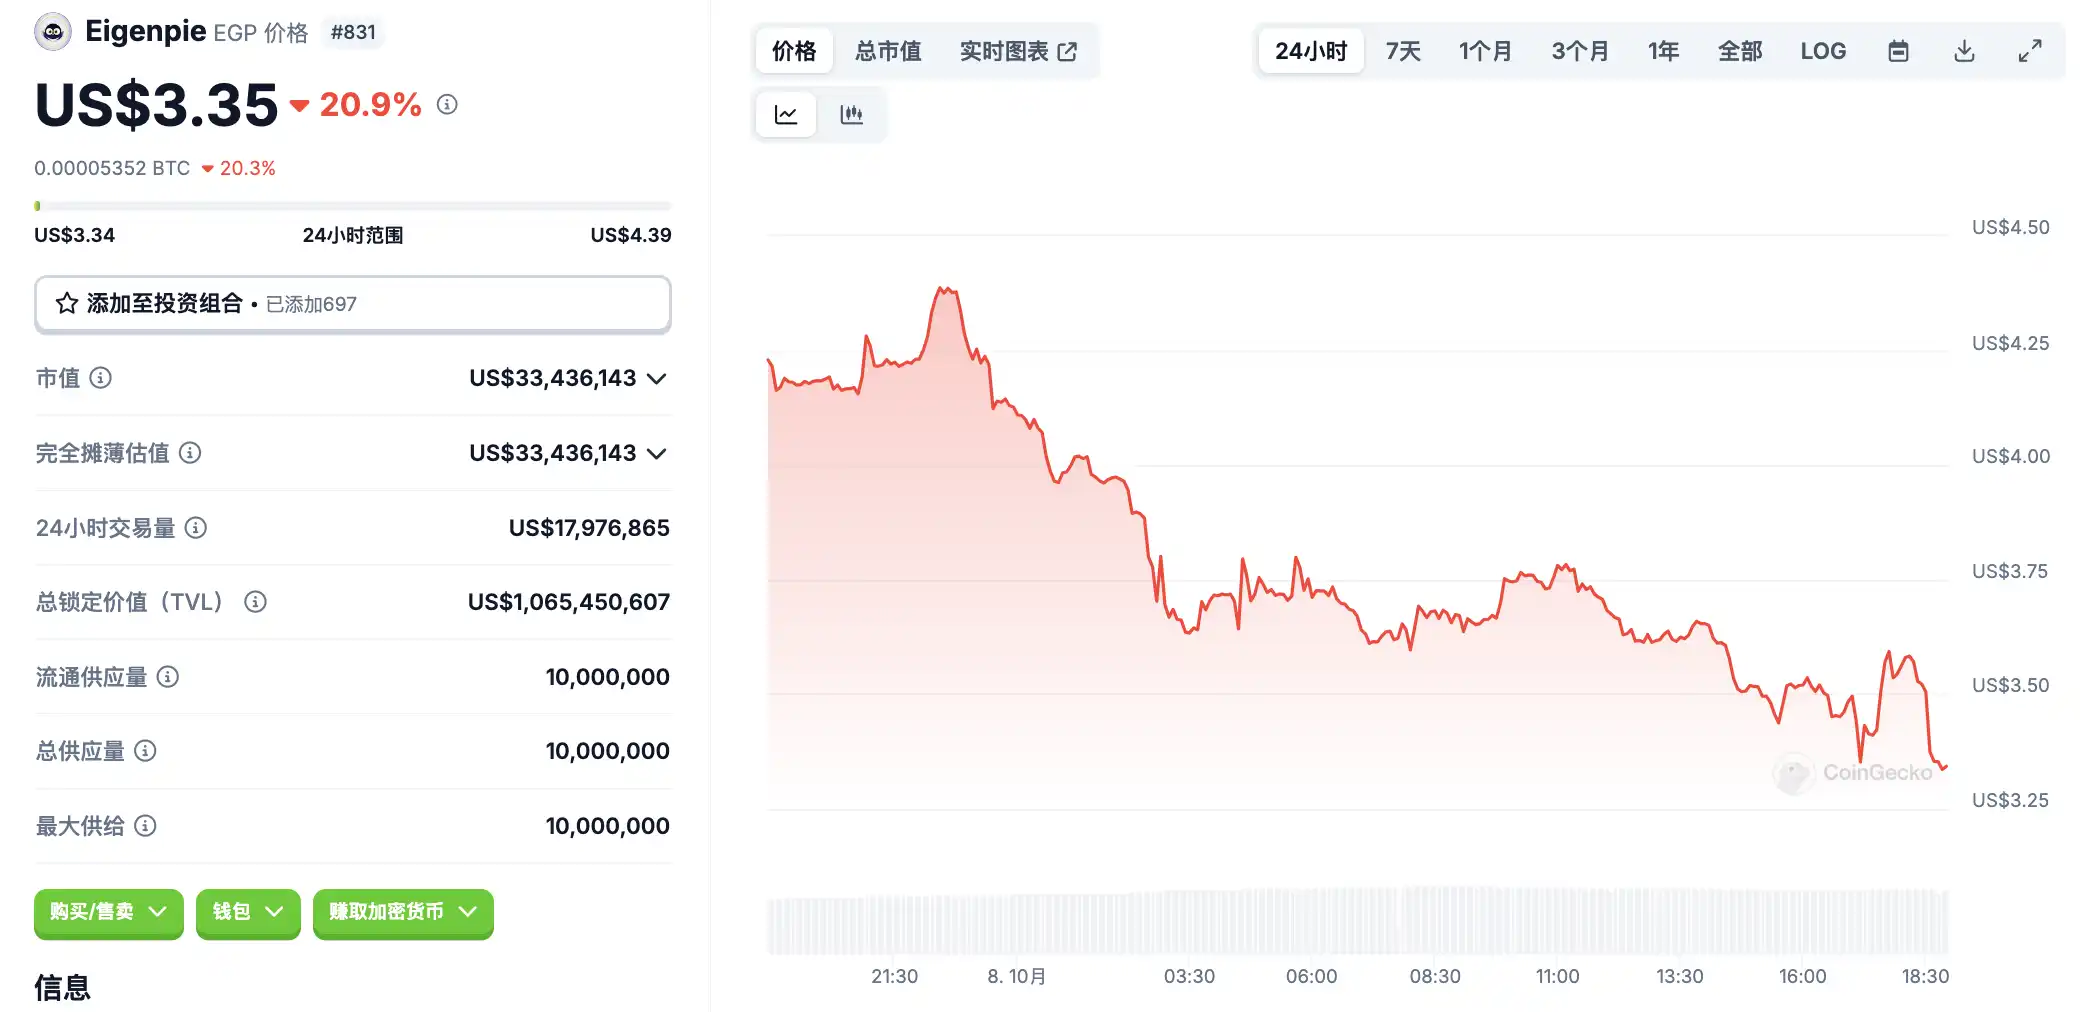Expand chart to fullscreen
The width and height of the screenshot is (2086, 1012).
tap(2029, 51)
